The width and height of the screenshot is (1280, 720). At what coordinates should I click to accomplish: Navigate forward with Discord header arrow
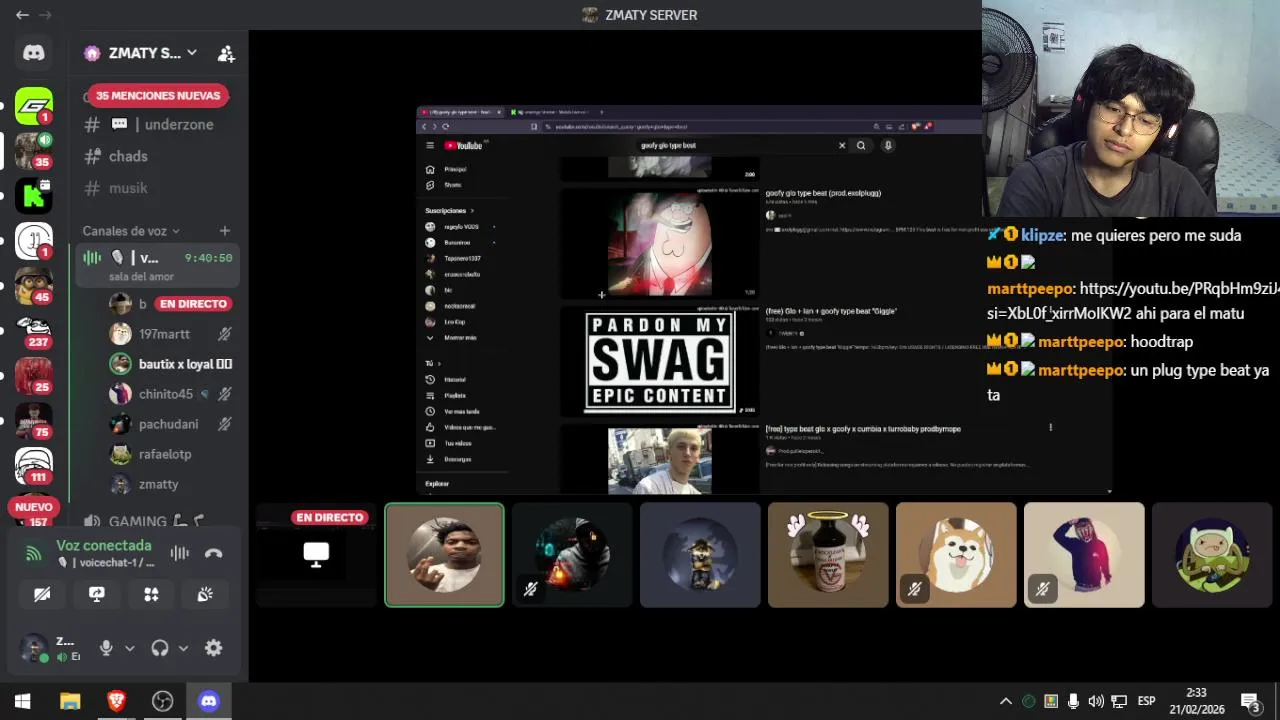[45, 15]
